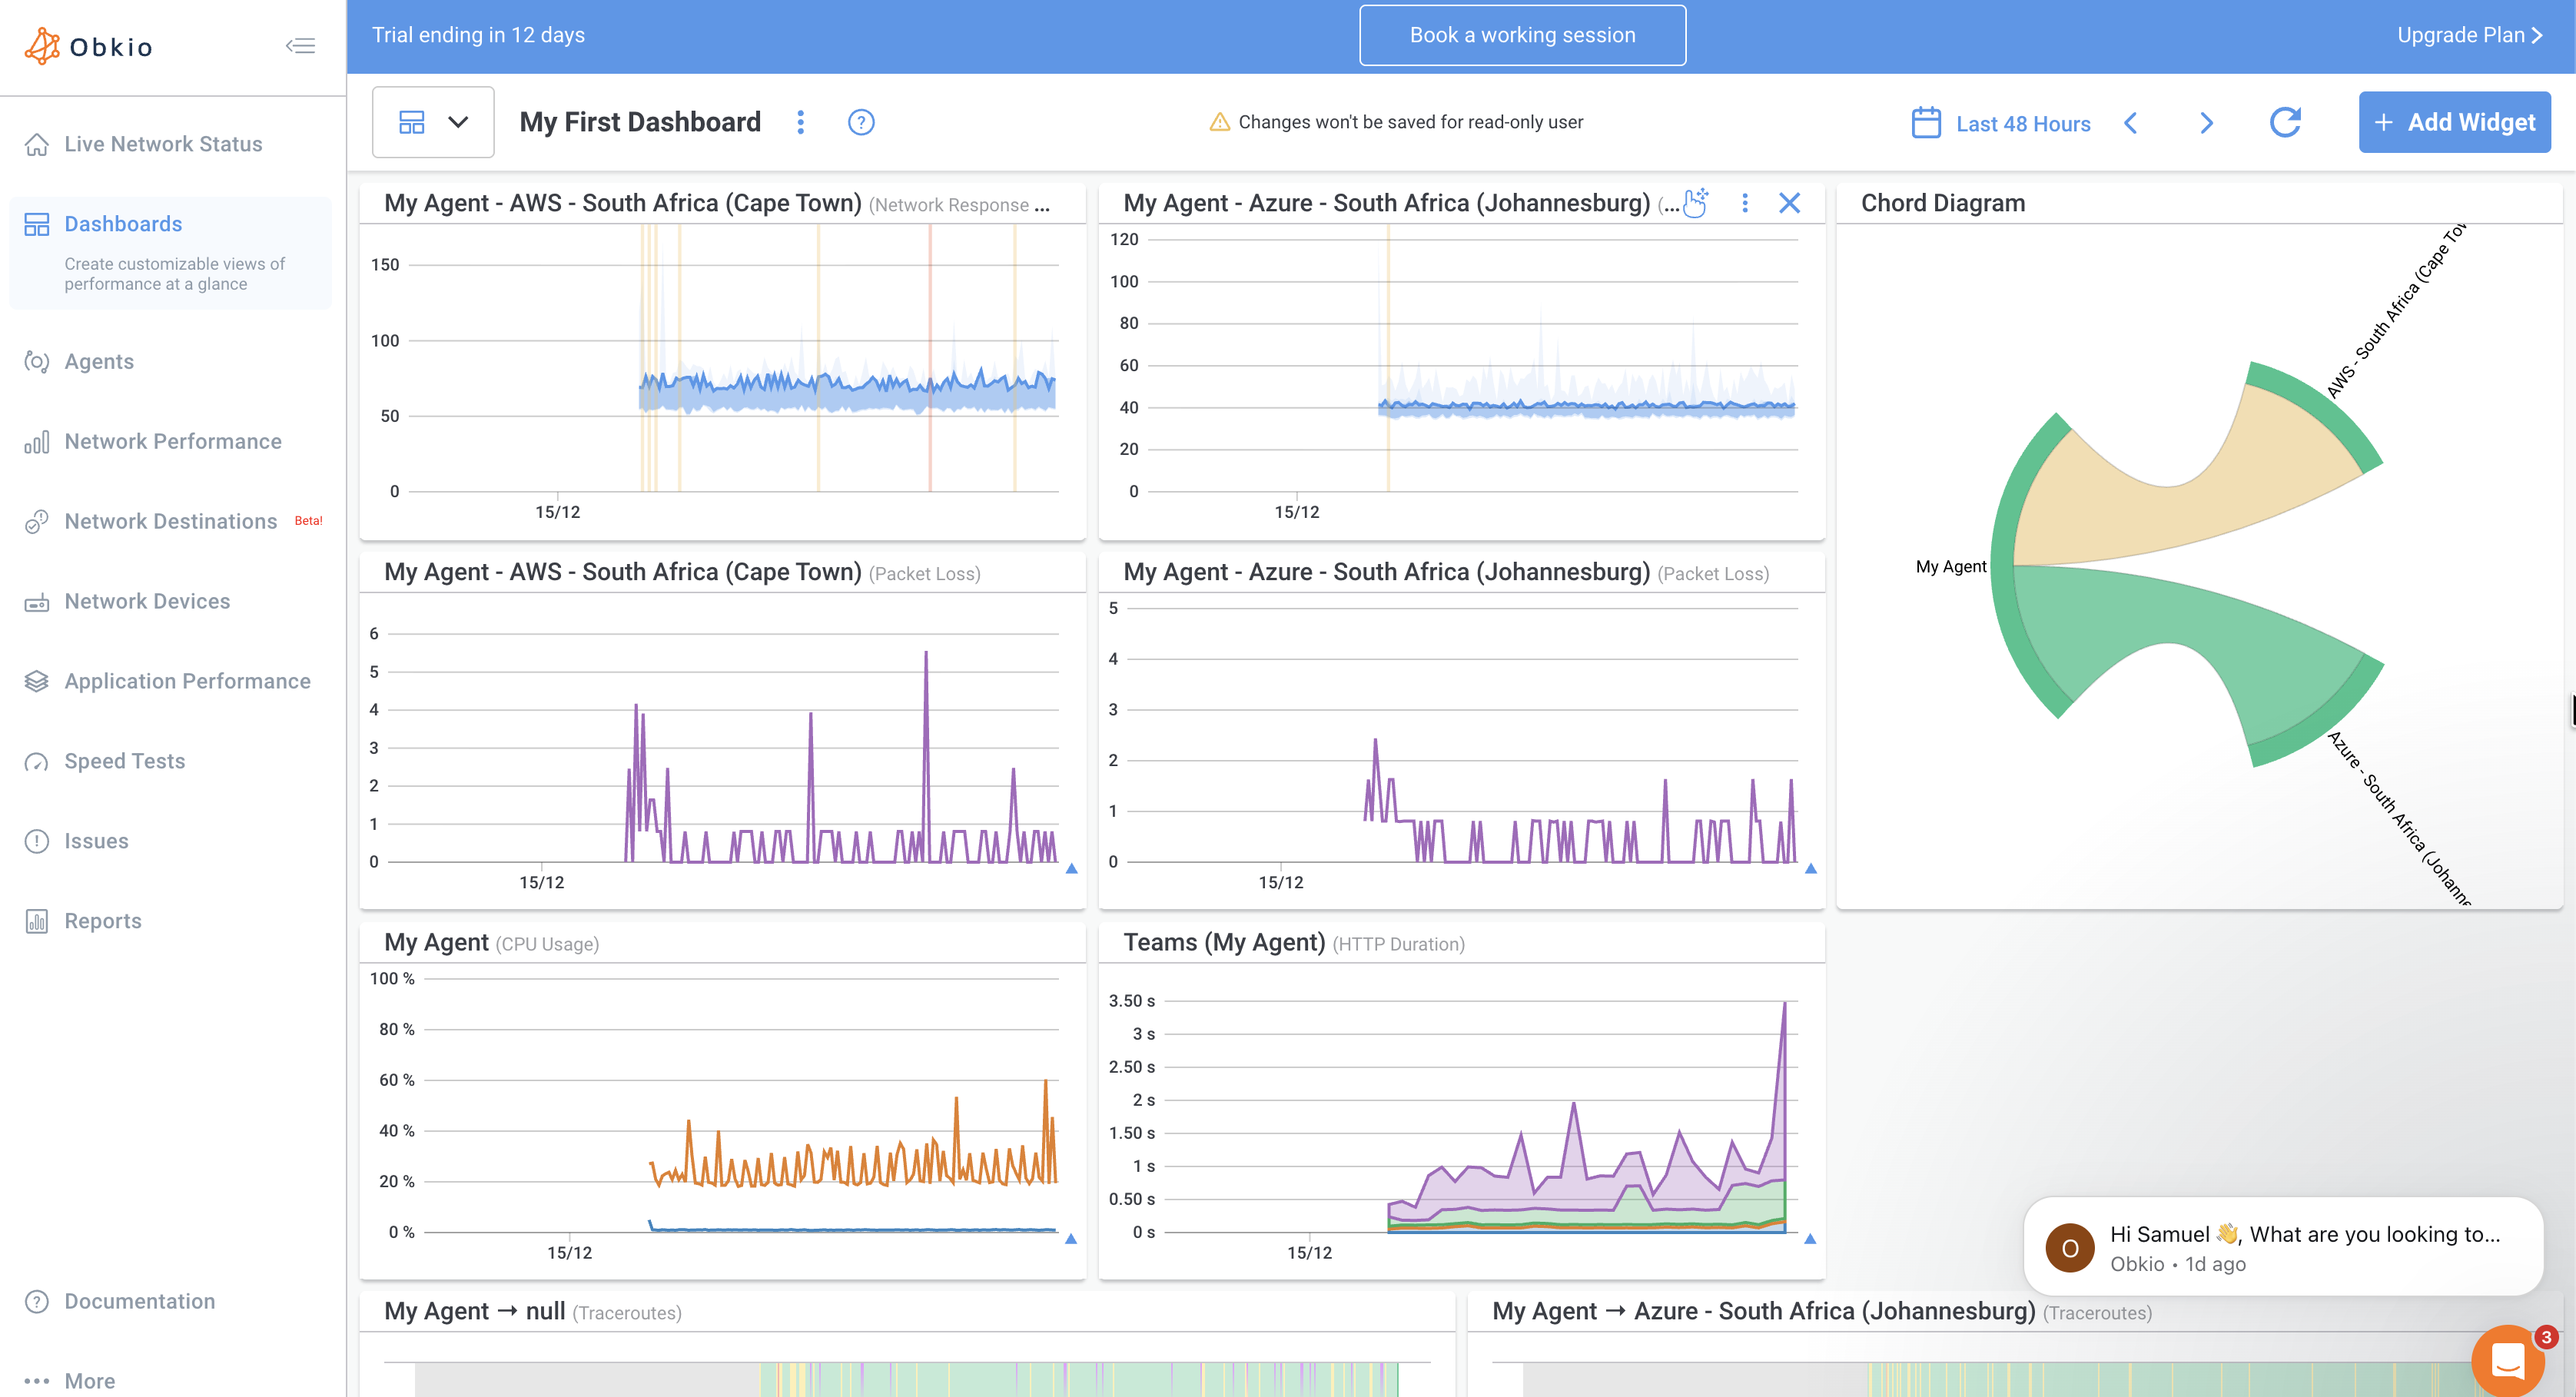Expand the triangle on the CPU Usage chart
Viewport: 2576px width, 1397px height.
[x=1070, y=1239]
